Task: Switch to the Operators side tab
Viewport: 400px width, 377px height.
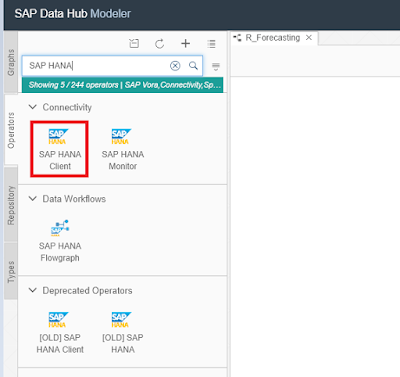Action: 11,130
